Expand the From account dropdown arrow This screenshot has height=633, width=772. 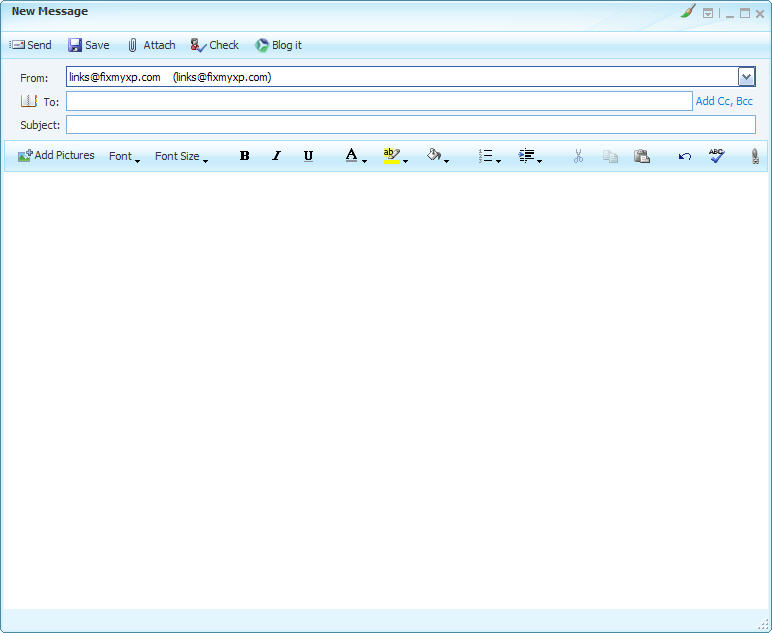click(x=746, y=77)
